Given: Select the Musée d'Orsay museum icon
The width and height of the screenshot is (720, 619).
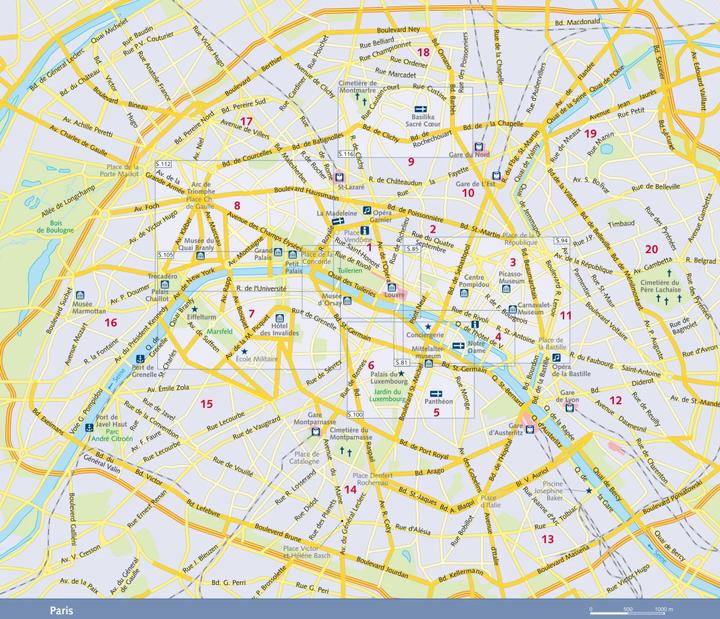Looking at the screenshot, I should click(x=348, y=301).
